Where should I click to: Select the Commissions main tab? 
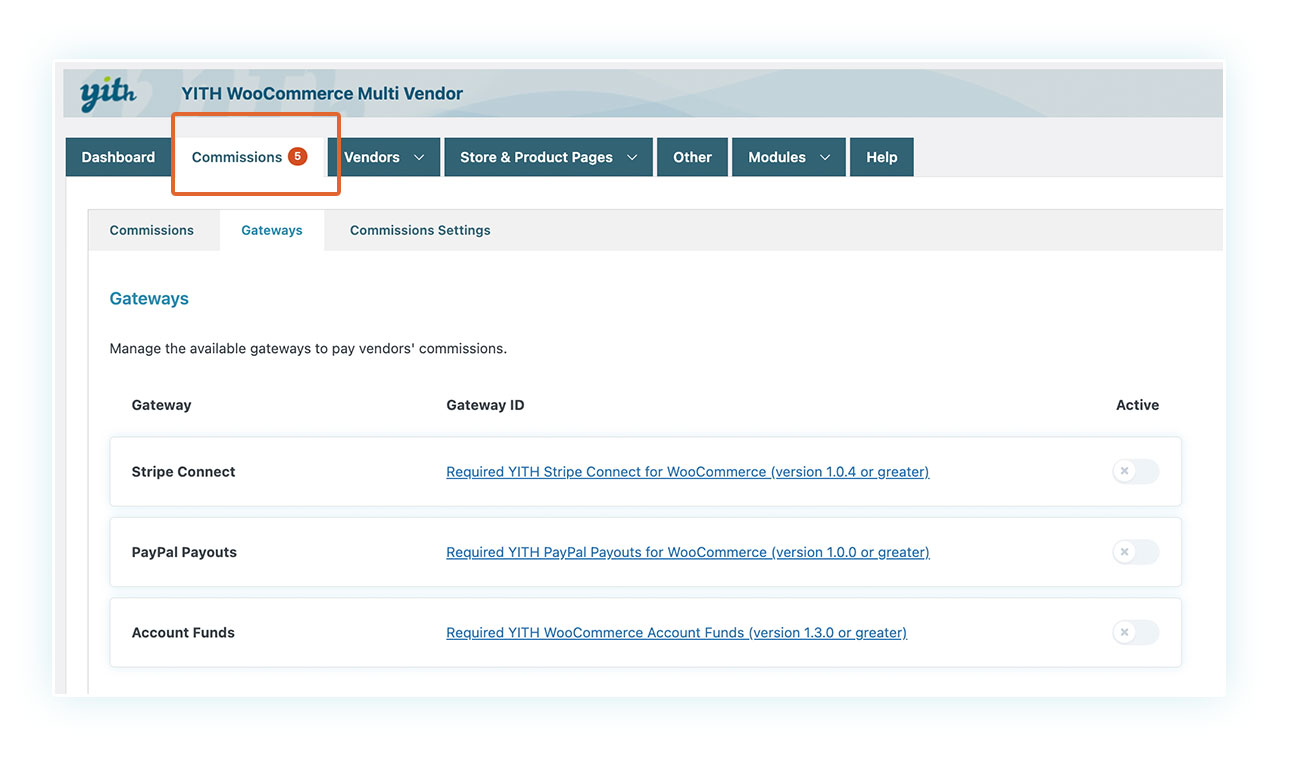(237, 157)
